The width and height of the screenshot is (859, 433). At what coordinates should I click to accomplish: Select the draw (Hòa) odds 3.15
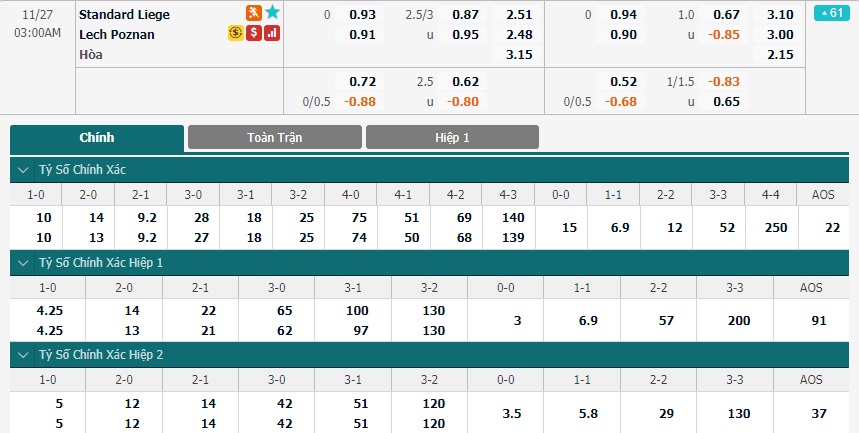519,54
